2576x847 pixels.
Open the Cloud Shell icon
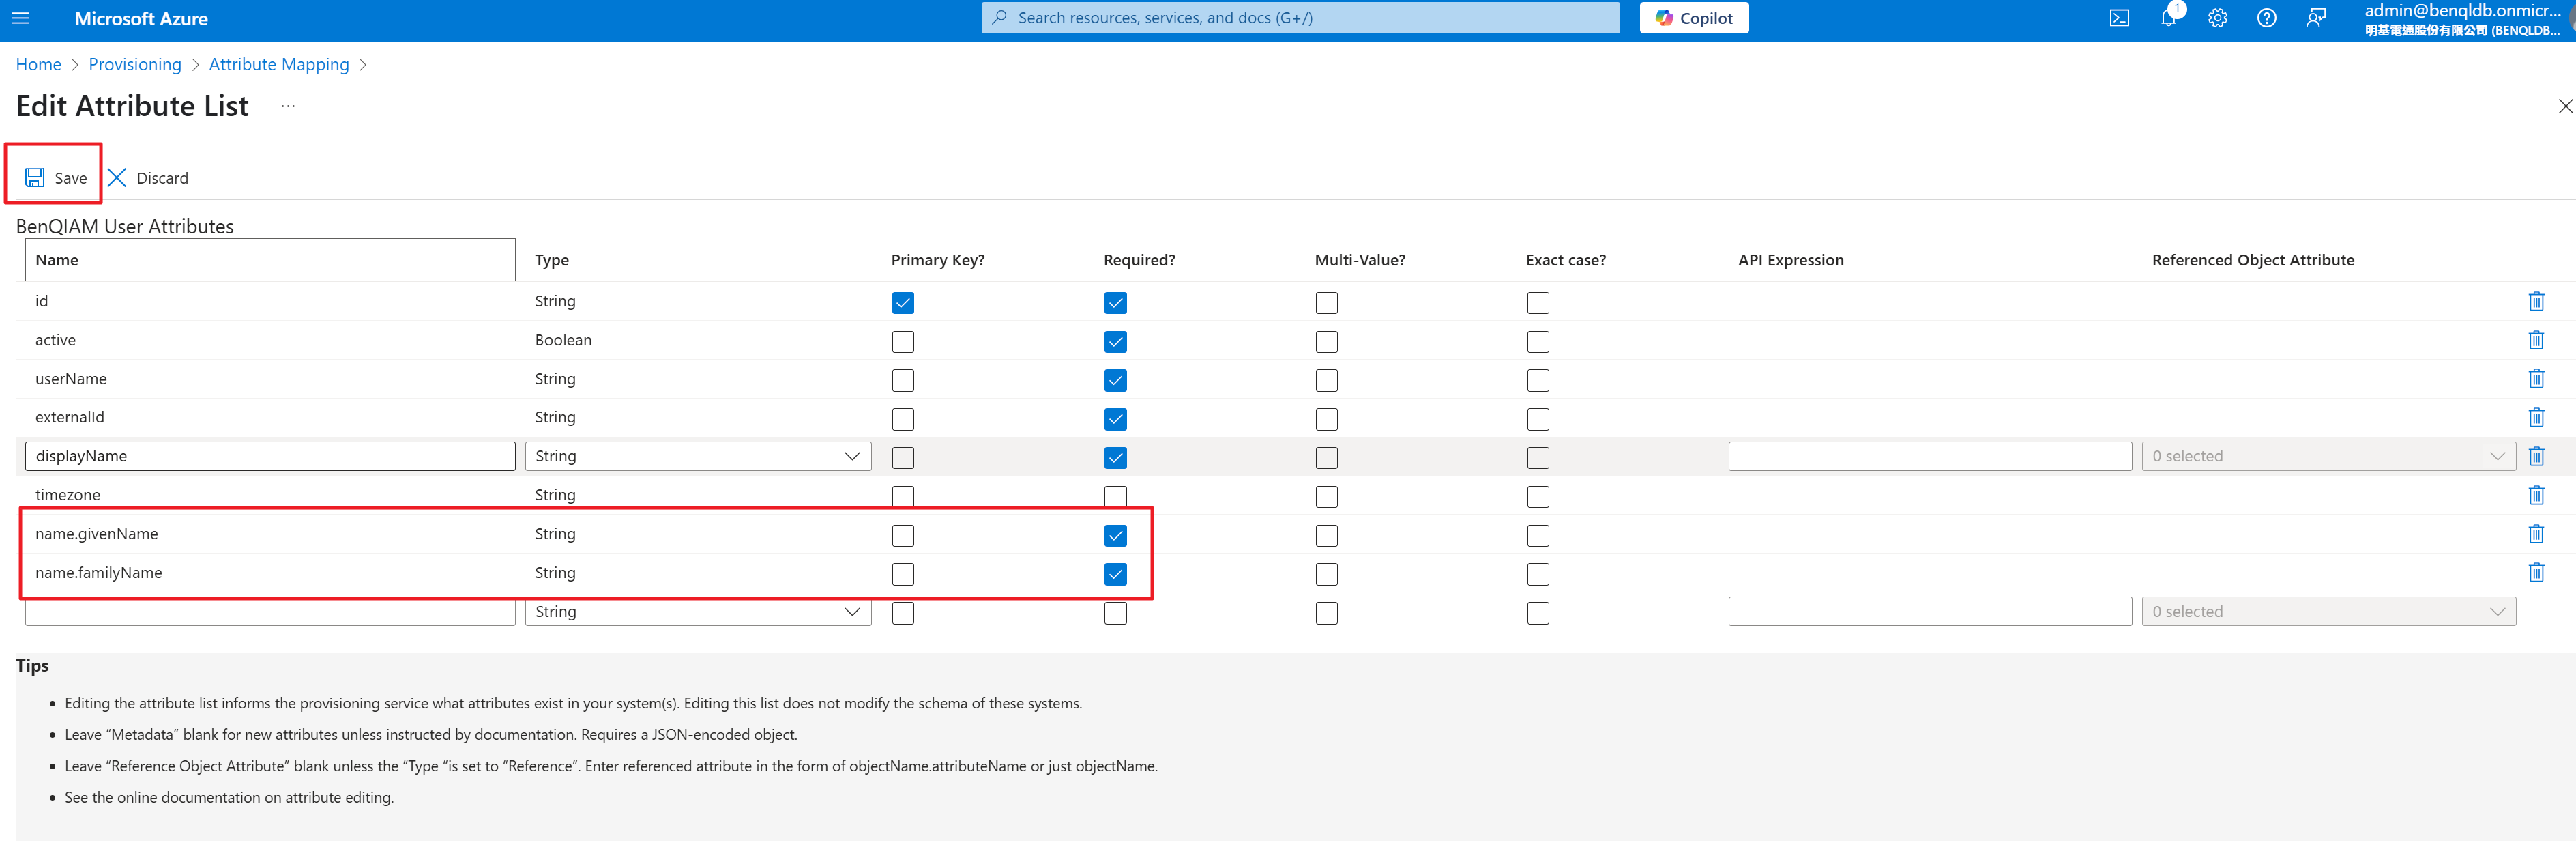(2119, 18)
